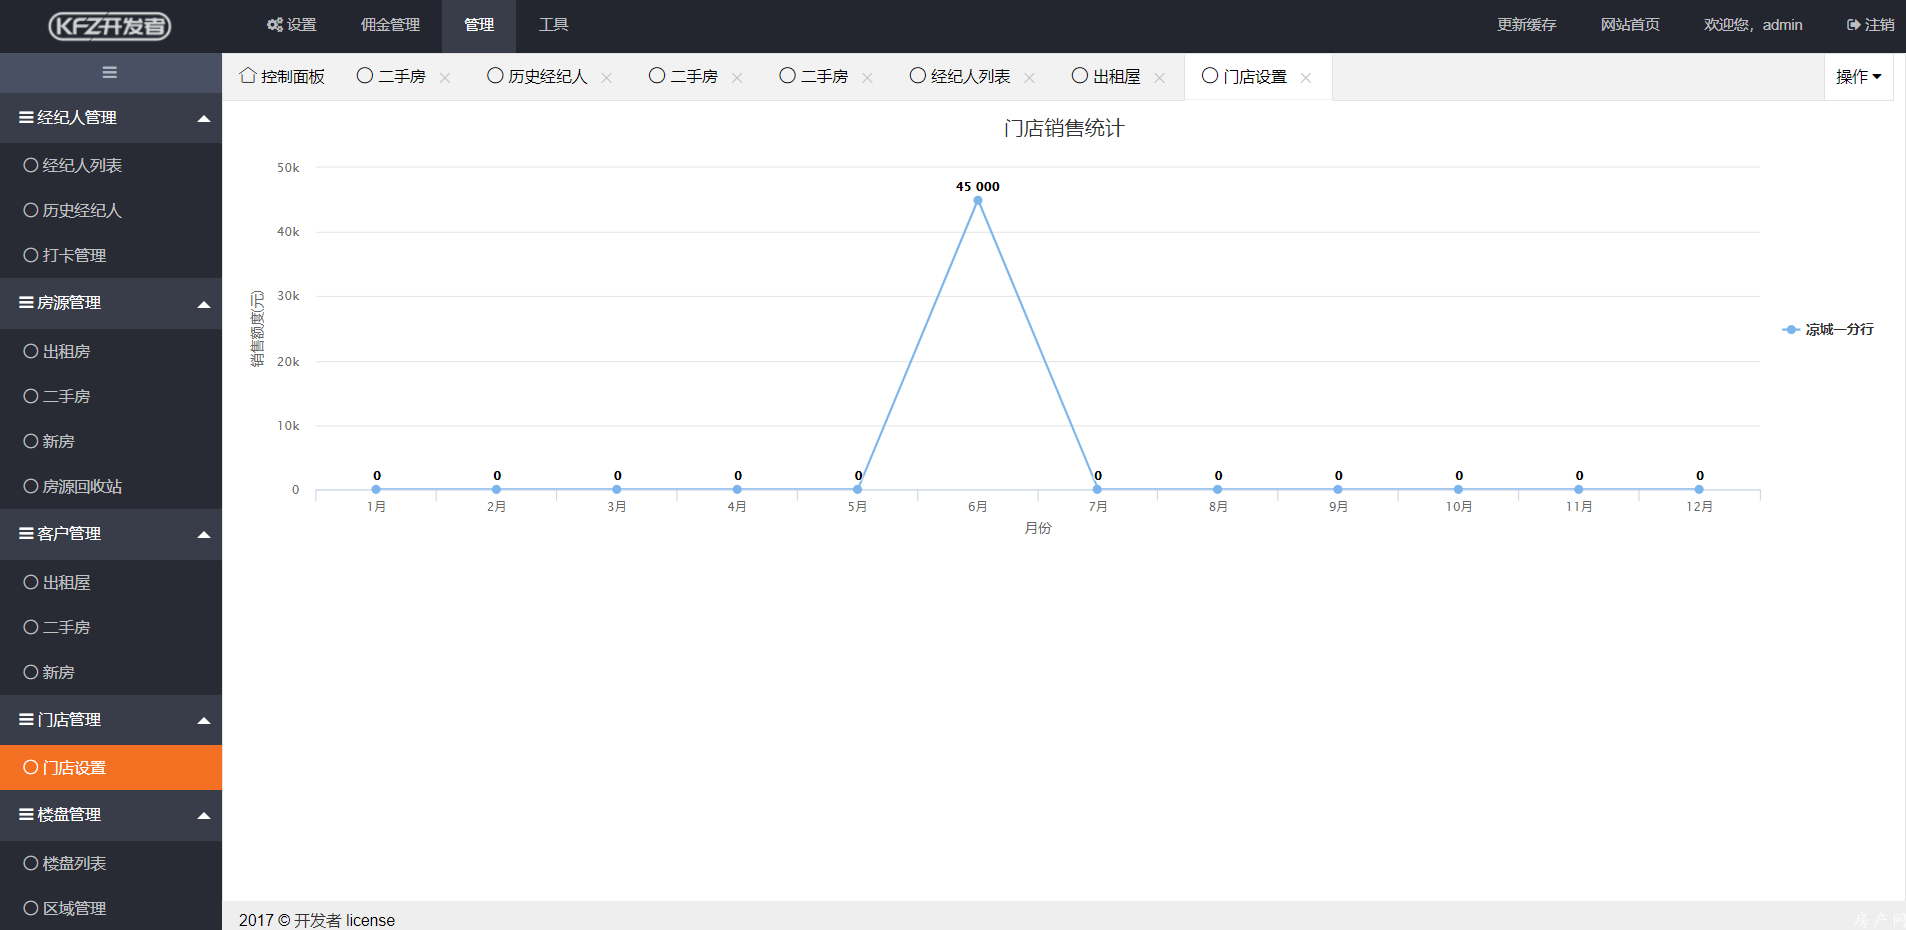The height and width of the screenshot is (930, 1906).
Task: Open 区域管理 in sidebar
Action: click(111, 909)
